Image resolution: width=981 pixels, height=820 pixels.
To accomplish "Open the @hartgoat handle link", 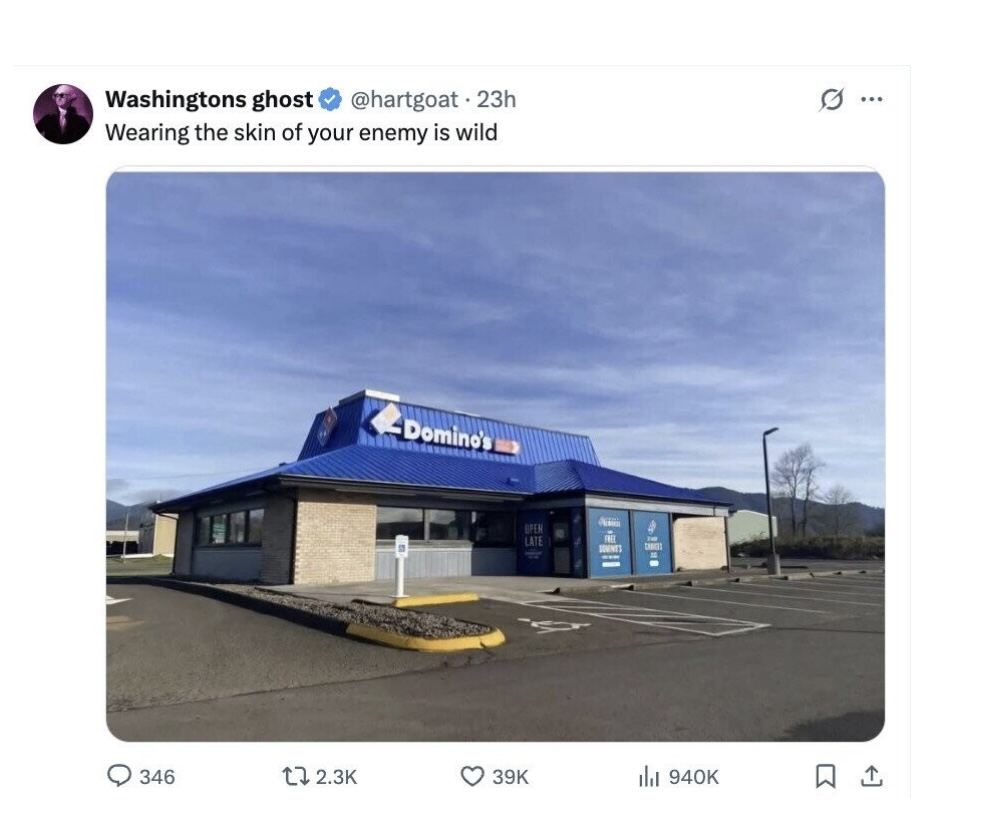I will point(403,99).
